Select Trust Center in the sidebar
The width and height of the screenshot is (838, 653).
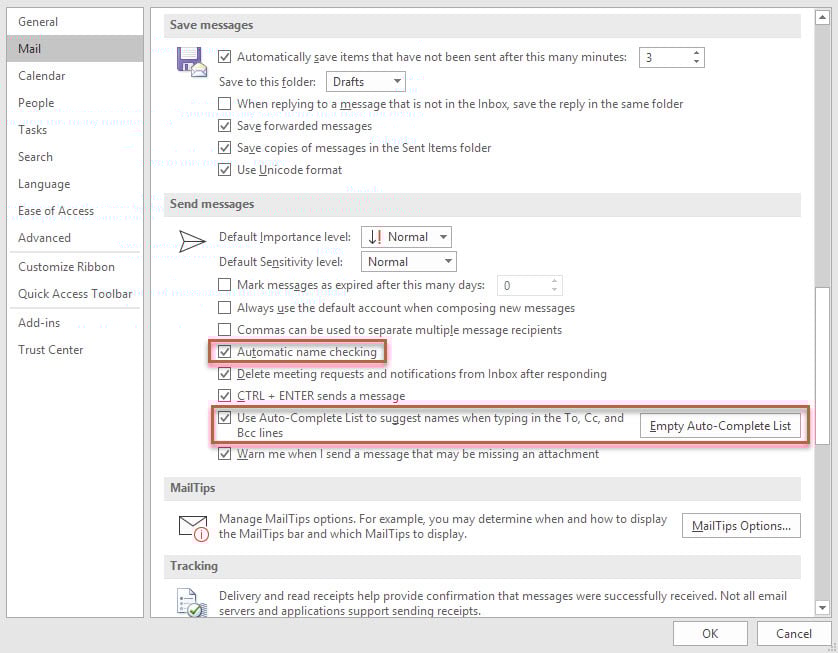point(49,350)
